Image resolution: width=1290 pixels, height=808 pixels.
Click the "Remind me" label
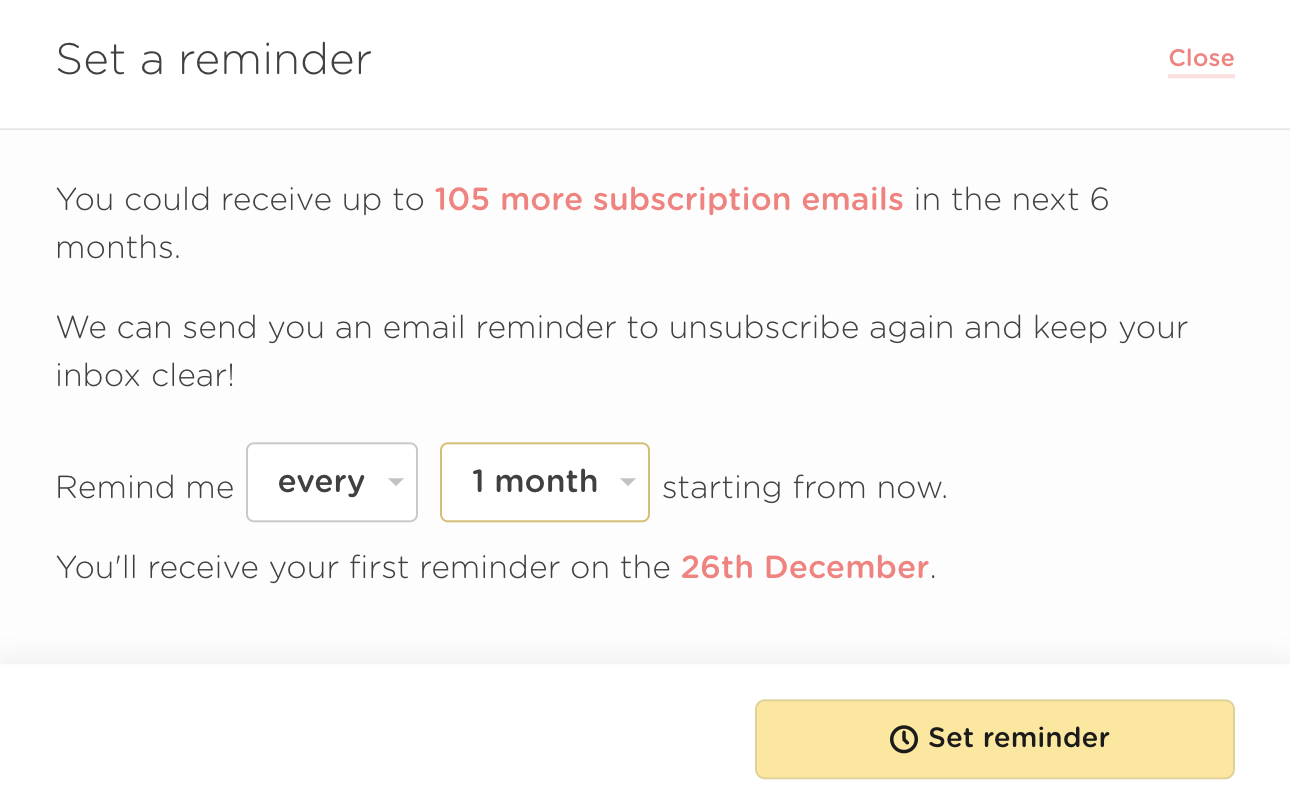click(145, 488)
